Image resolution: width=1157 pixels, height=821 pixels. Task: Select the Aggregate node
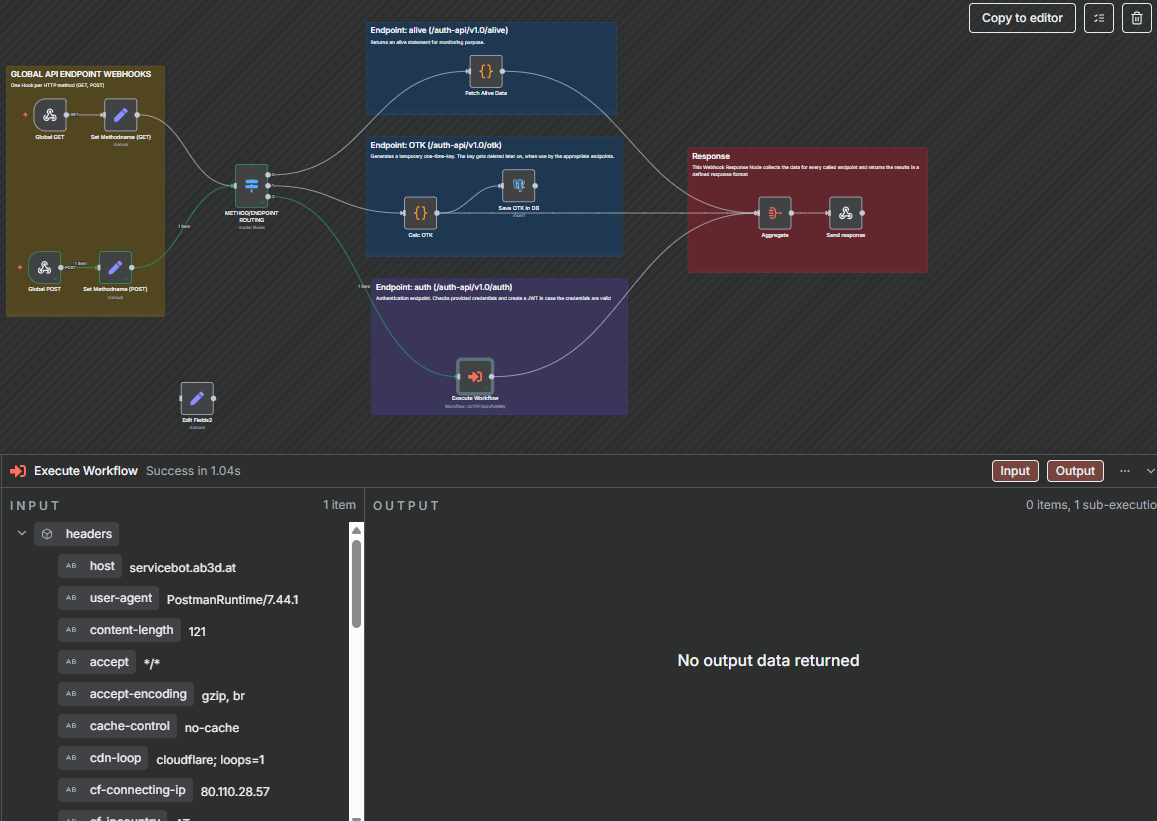775,212
